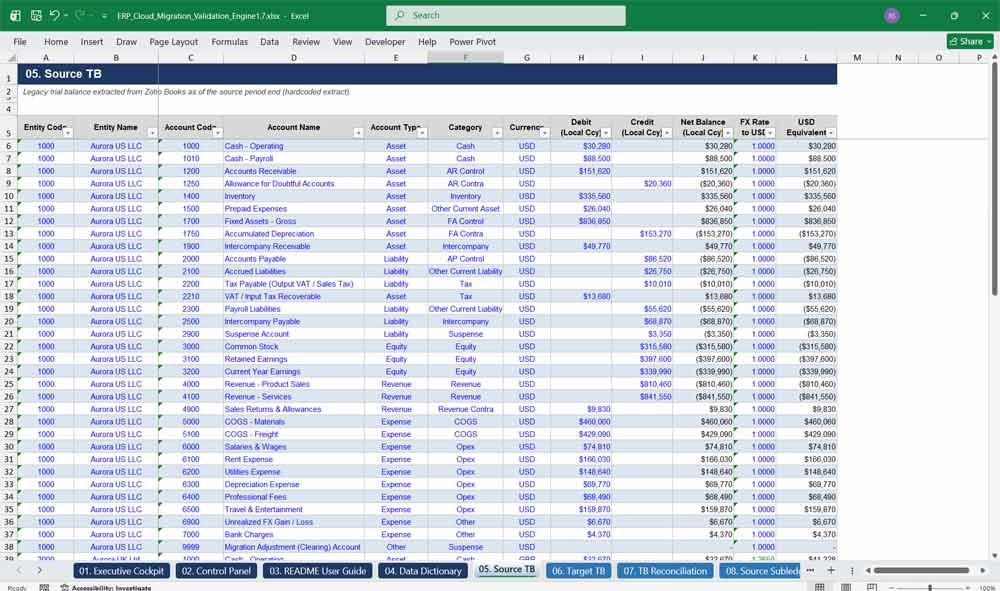Go to the 02. Control Panel sheet
Screen dimensions: 1000x591
click(x=216, y=571)
